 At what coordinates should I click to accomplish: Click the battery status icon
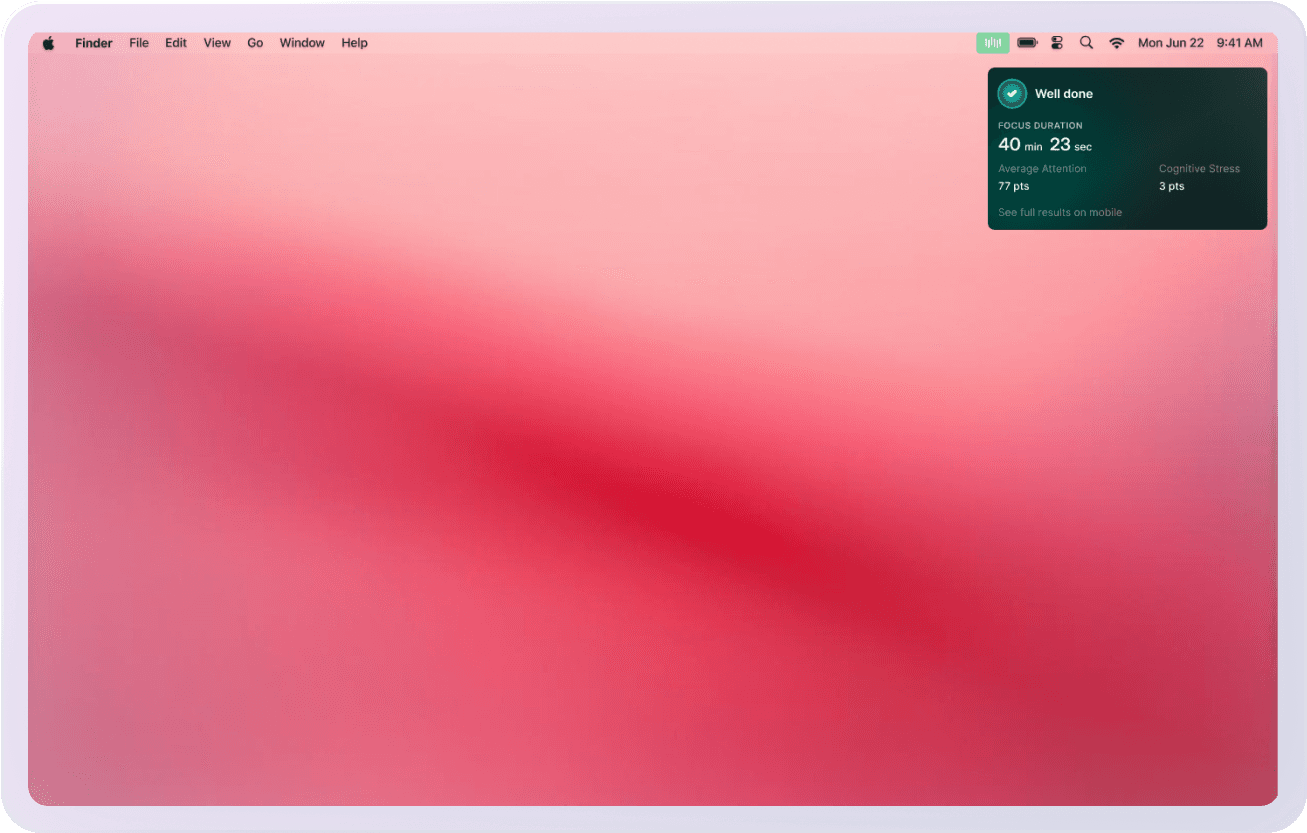coord(1027,43)
